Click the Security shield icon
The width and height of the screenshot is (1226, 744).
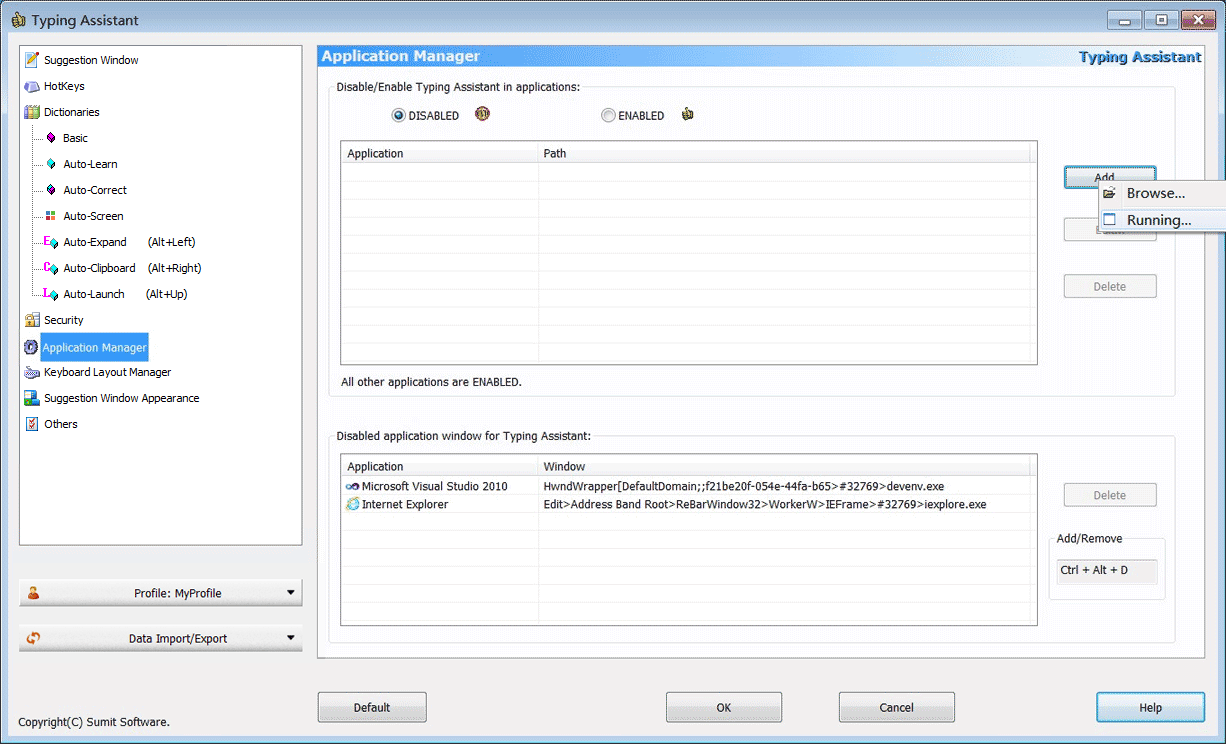31,320
